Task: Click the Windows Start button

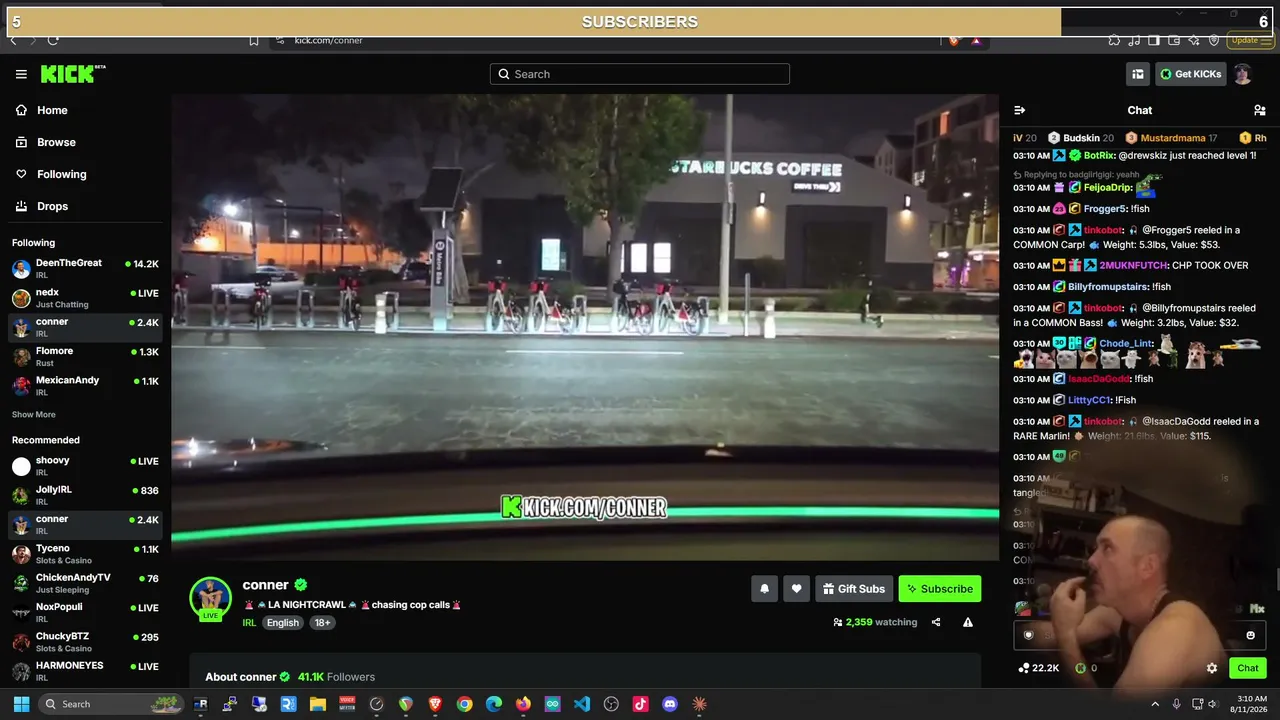Action: coord(21,704)
